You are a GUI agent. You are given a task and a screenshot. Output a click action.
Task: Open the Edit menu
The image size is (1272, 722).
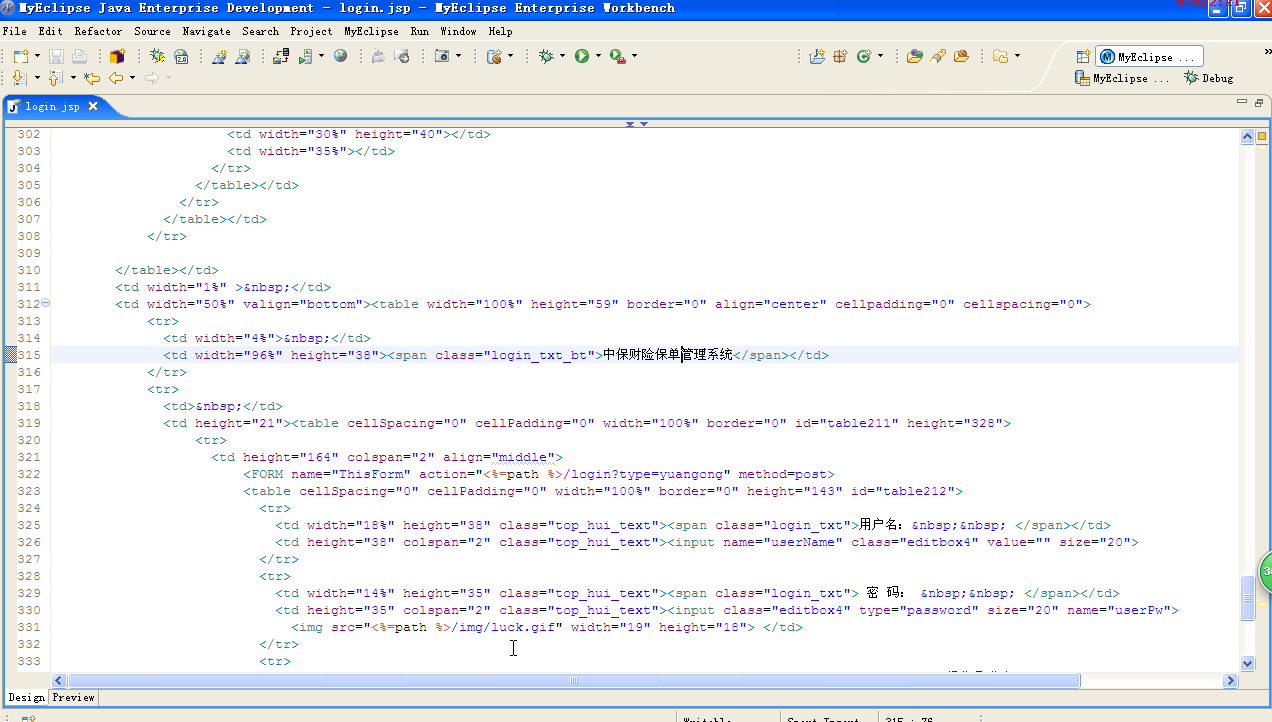pyautogui.click(x=50, y=31)
